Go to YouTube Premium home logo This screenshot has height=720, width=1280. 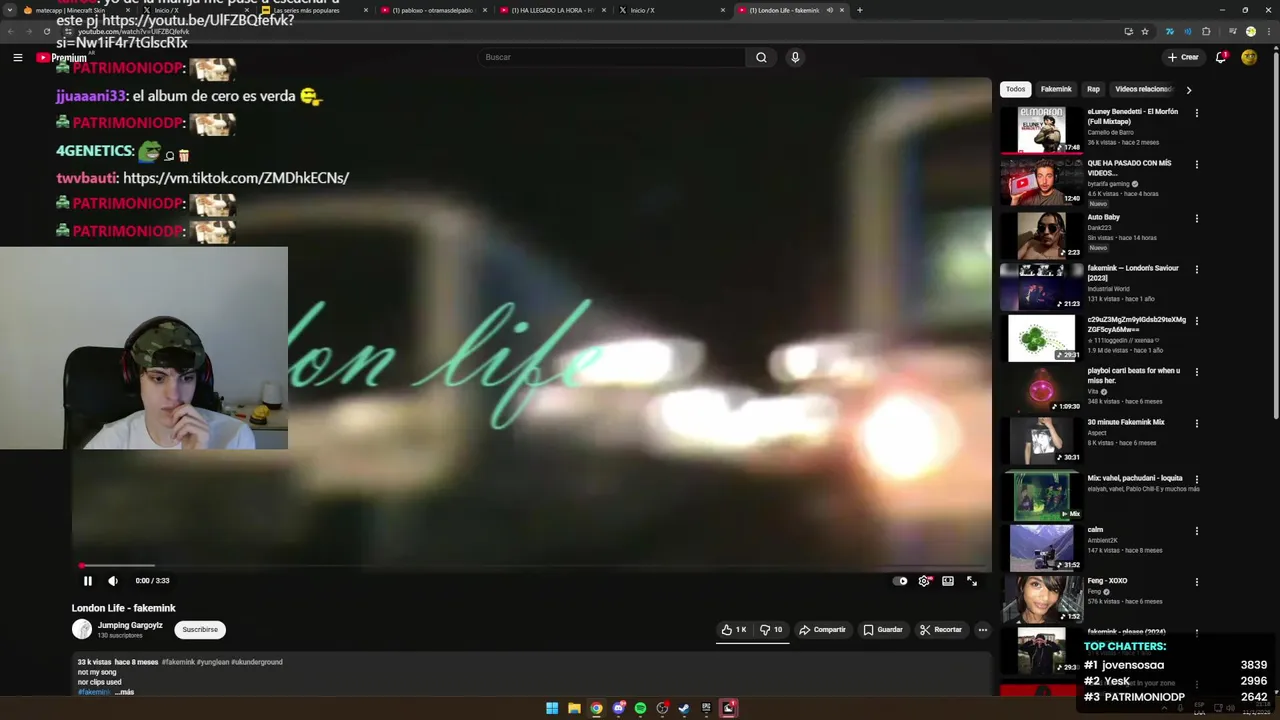point(62,57)
